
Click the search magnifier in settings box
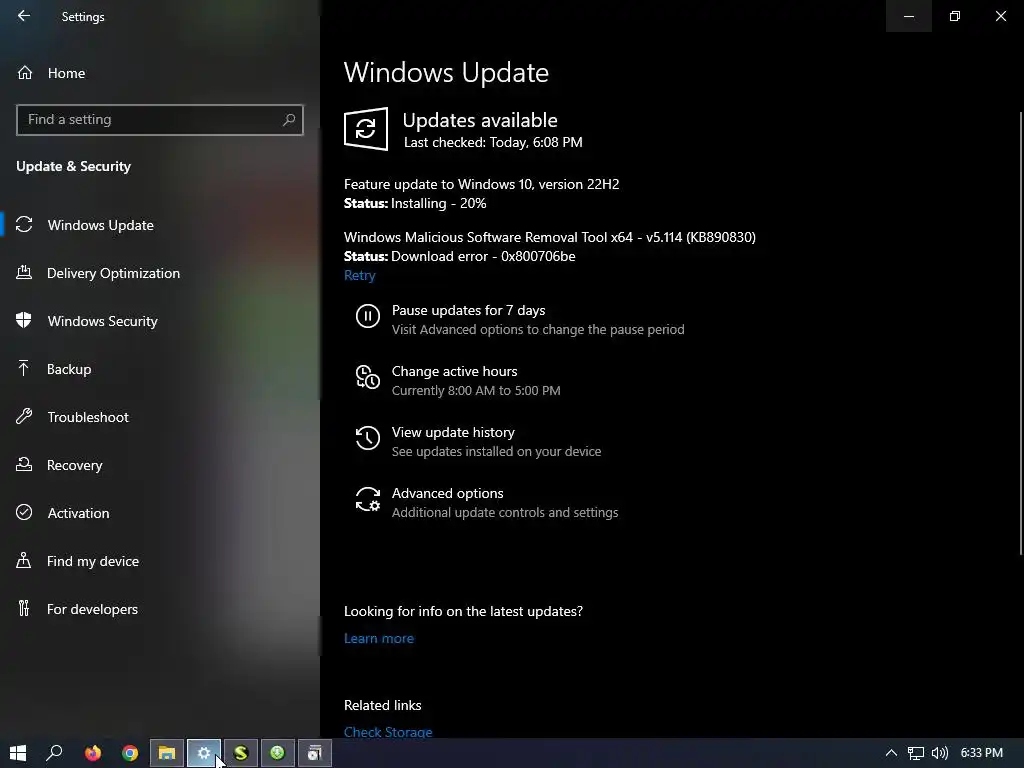pyautogui.click(x=289, y=120)
